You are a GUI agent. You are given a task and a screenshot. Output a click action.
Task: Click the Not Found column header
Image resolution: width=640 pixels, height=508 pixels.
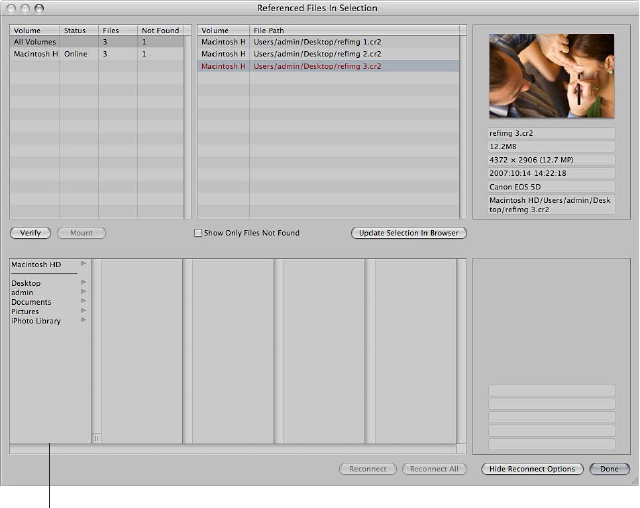click(160, 30)
